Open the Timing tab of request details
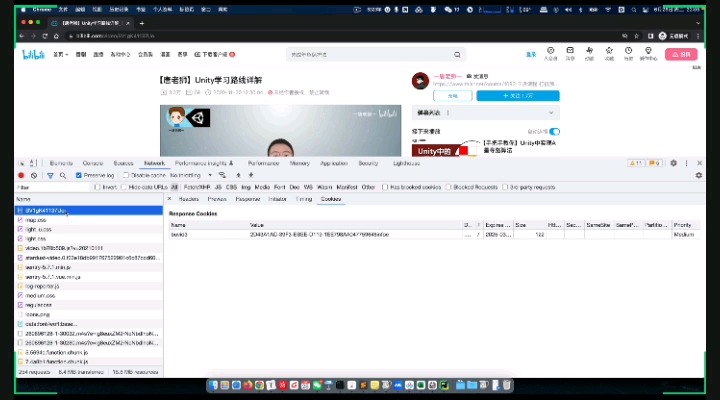Image resolution: width=720 pixels, height=400 pixels. [304, 199]
